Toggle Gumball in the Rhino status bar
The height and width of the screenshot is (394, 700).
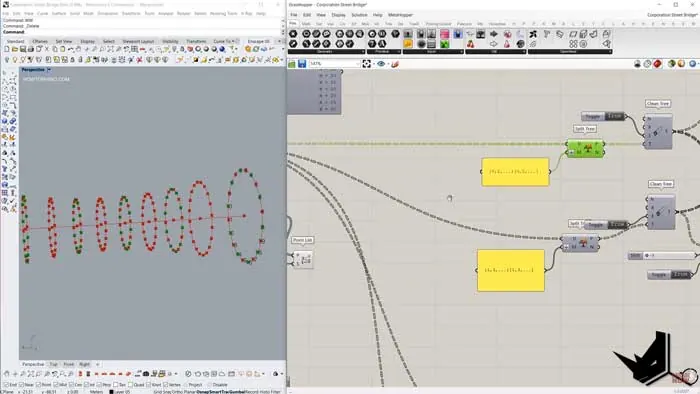(237, 392)
